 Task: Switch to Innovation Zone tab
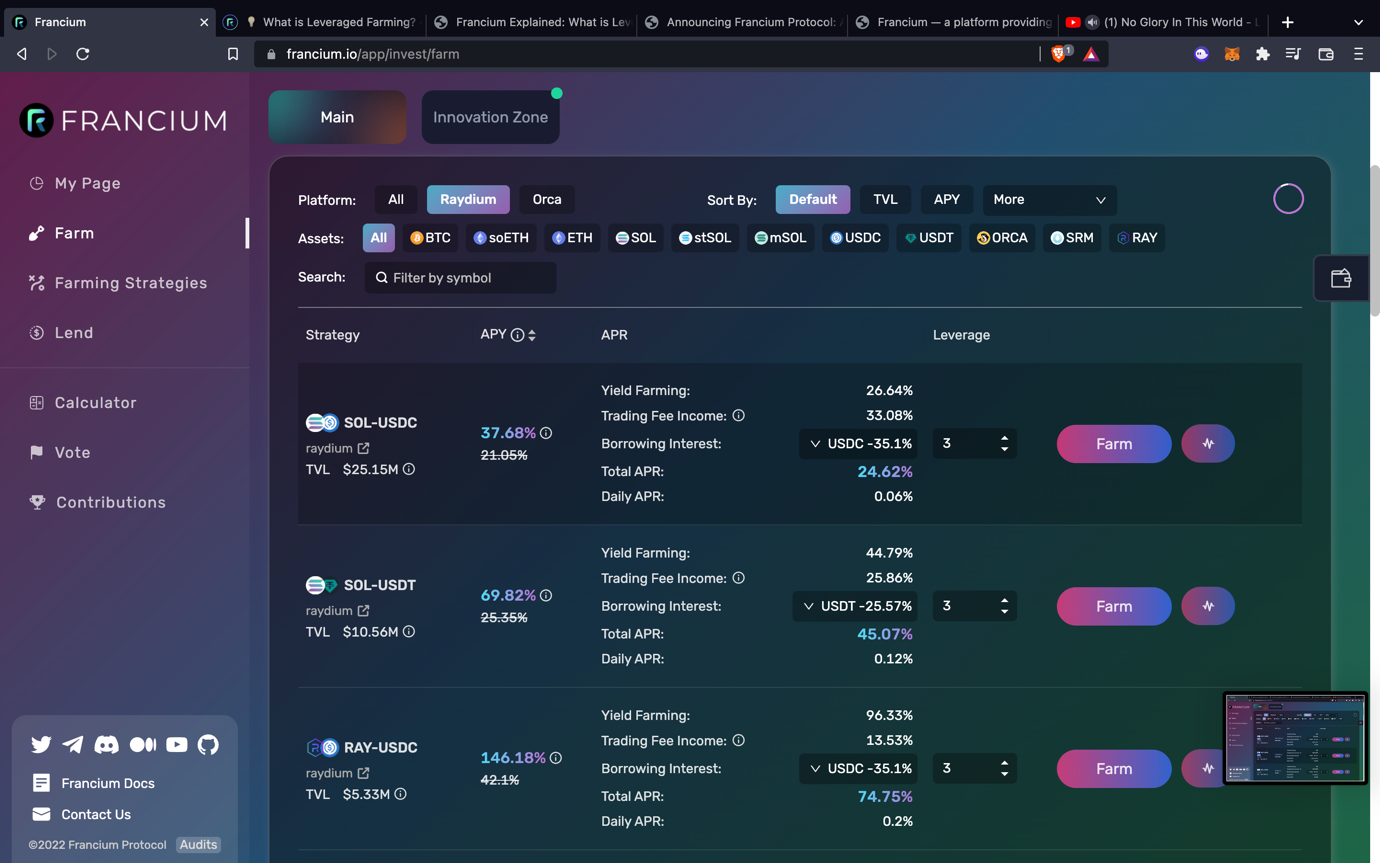pos(490,117)
